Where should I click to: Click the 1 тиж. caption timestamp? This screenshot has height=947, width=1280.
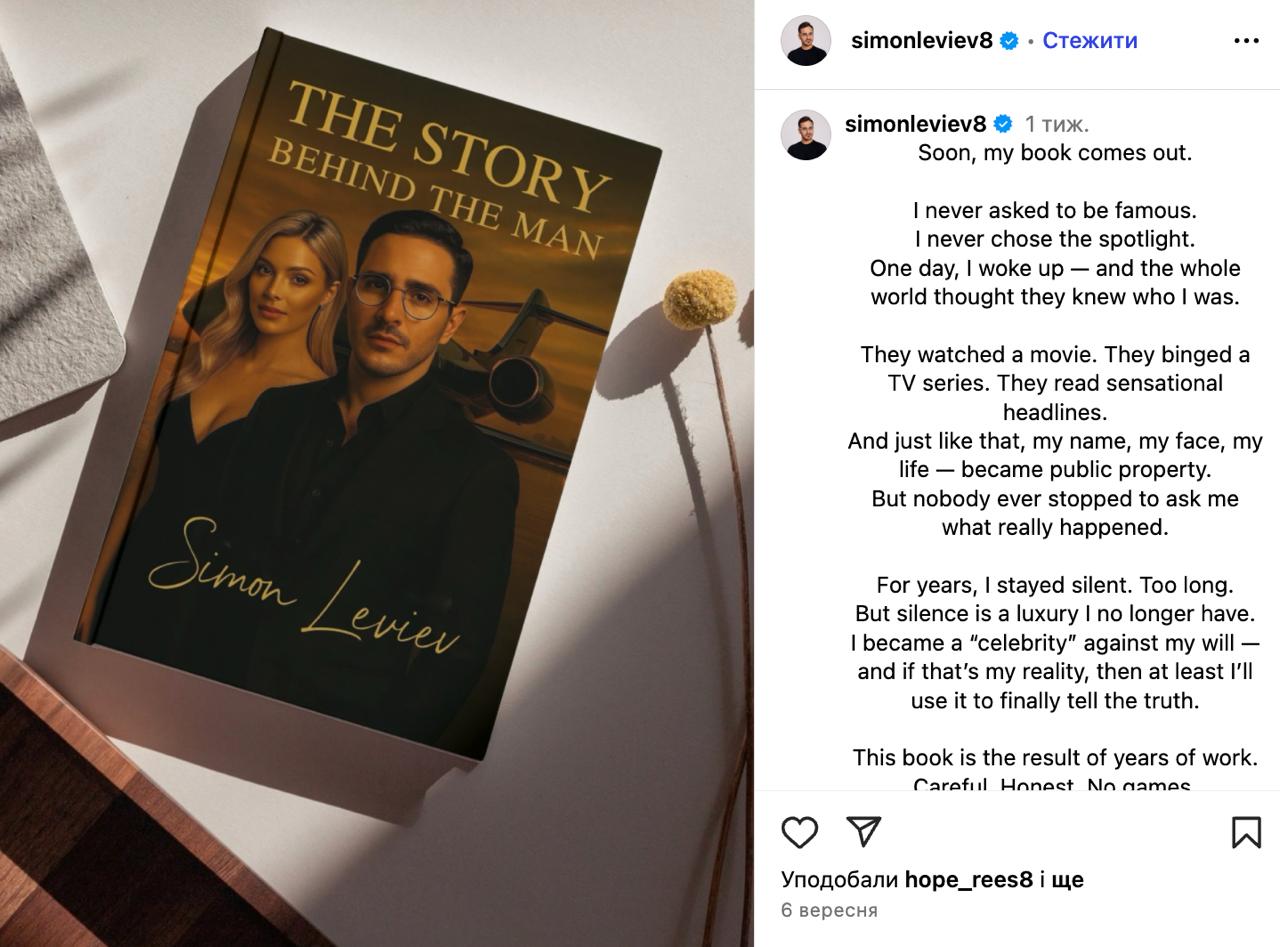point(1057,124)
